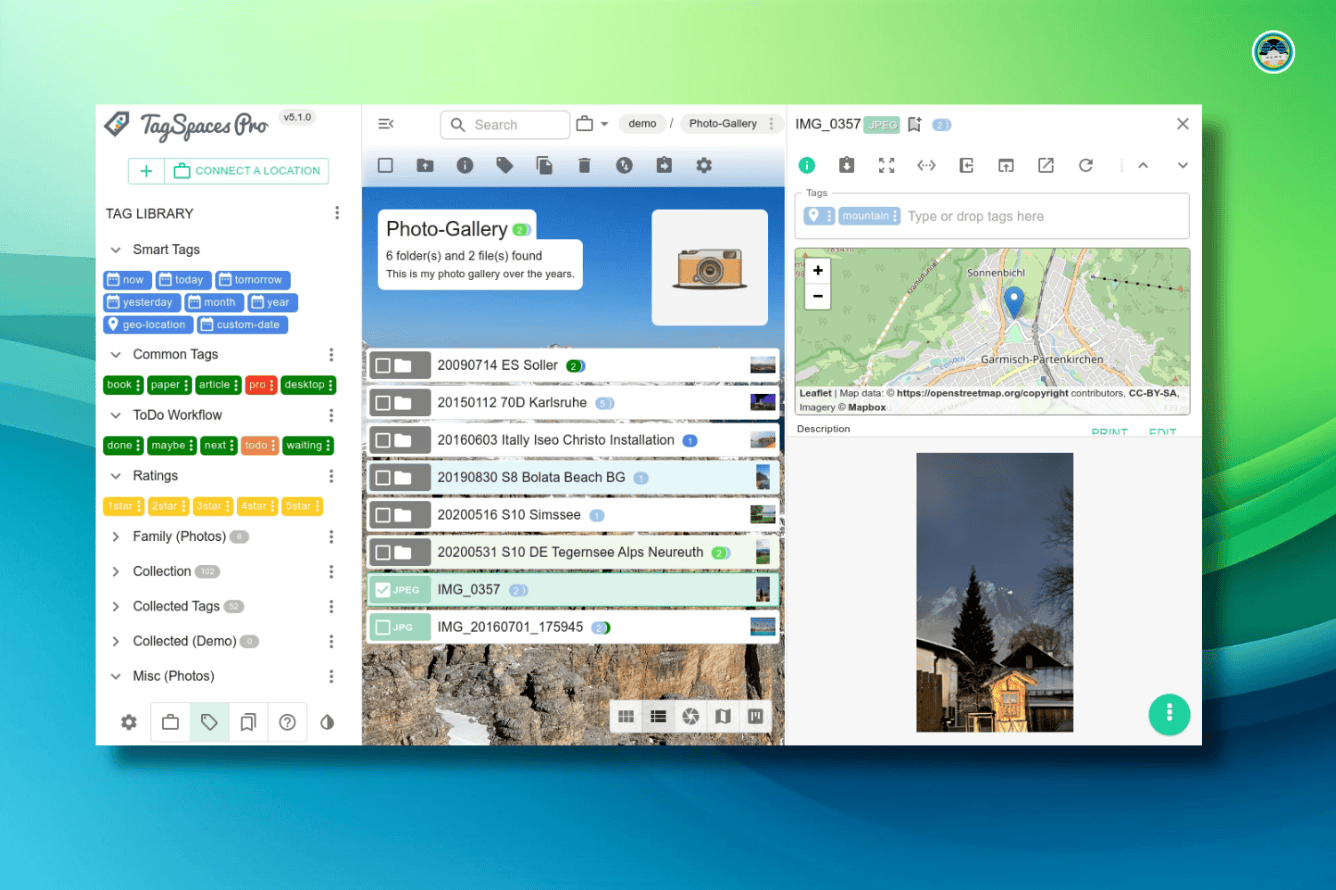Uncheck the IMG_0357 file checkbox

383,590
